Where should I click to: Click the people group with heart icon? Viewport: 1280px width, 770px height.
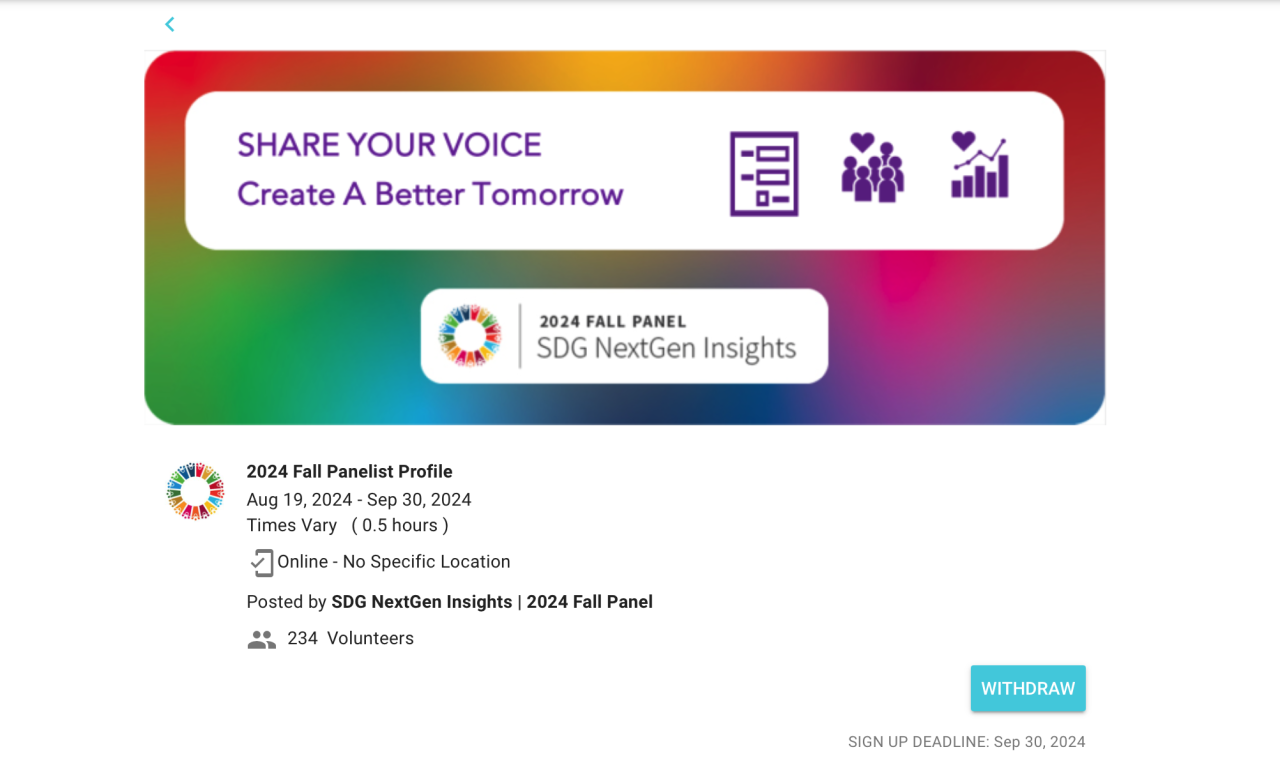click(x=872, y=168)
